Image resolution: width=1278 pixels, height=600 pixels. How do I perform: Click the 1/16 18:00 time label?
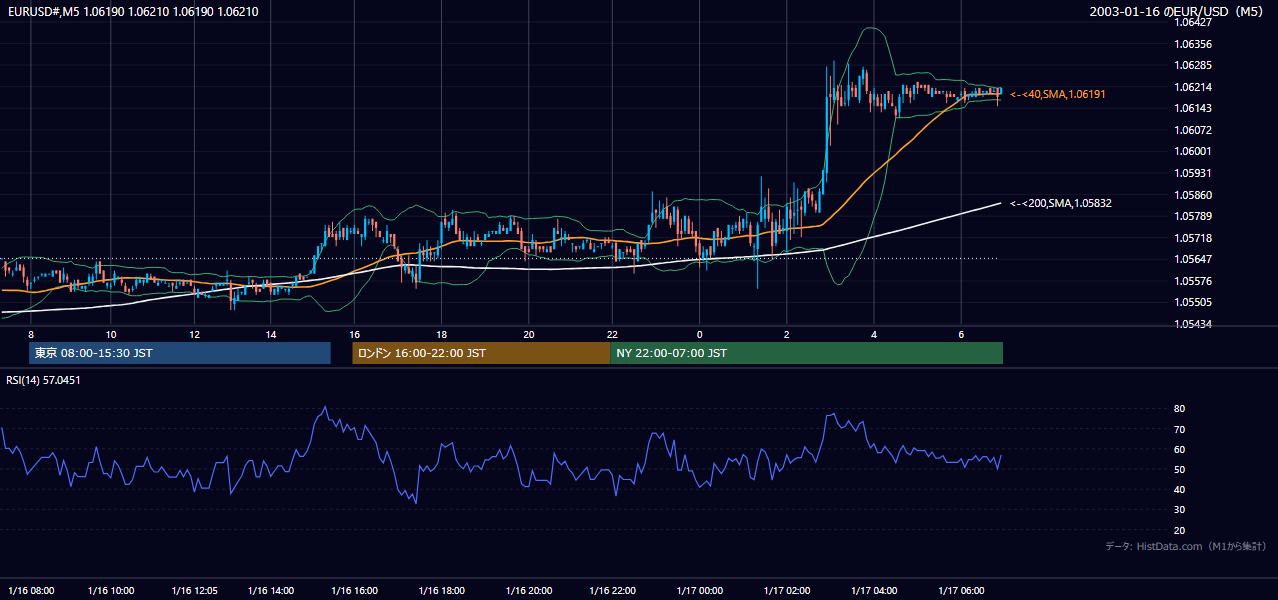442,591
